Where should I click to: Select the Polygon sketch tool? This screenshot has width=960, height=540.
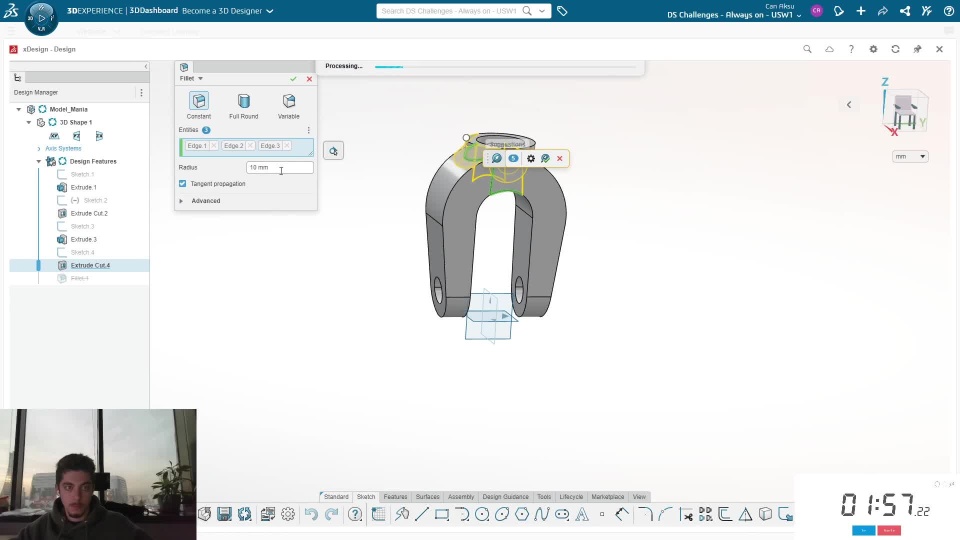pos(522,514)
